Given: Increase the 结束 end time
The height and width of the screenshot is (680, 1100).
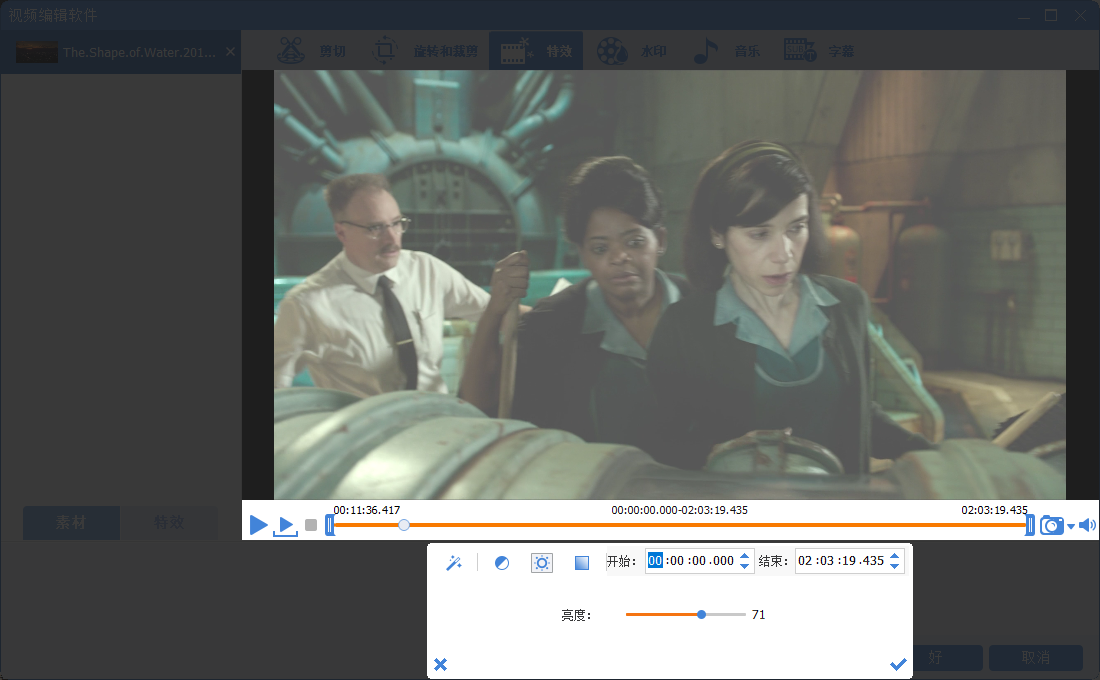Looking at the screenshot, I should [894, 556].
